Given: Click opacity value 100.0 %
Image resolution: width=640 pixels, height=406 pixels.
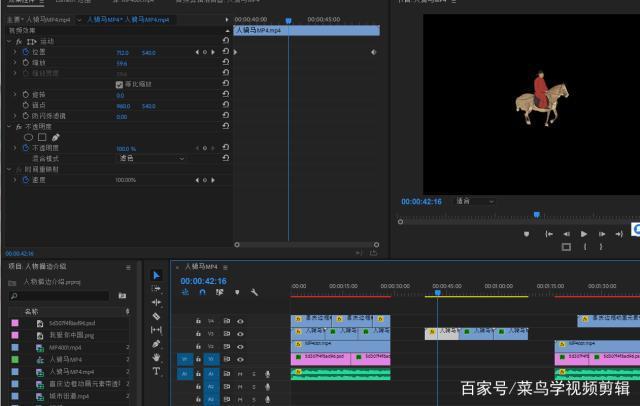Looking at the screenshot, I should click(126, 149).
